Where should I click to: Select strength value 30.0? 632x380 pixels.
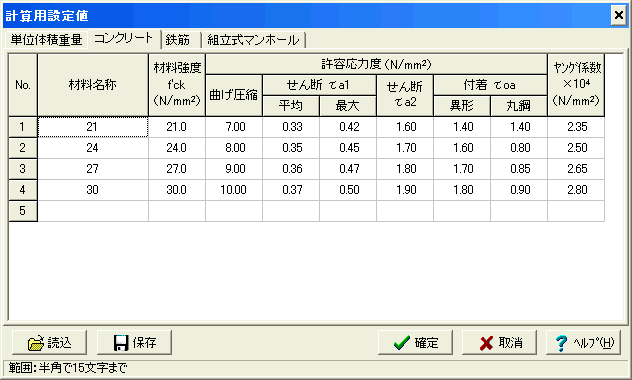point(177,190)
